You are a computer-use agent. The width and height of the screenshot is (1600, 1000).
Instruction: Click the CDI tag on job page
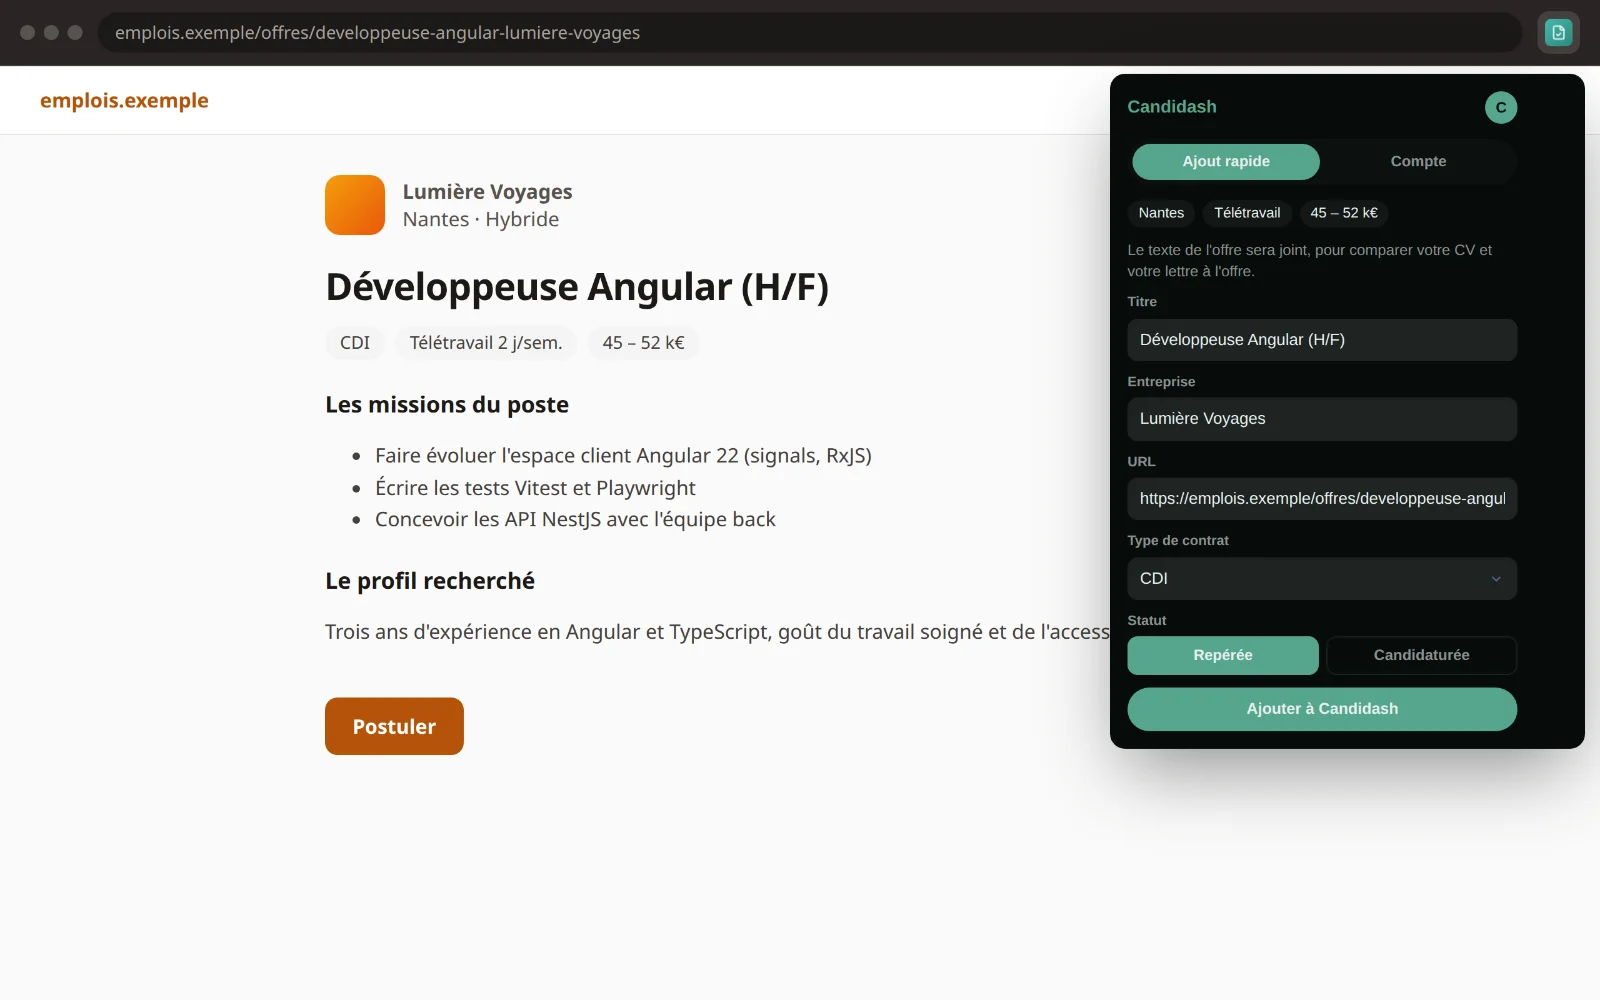355,343
